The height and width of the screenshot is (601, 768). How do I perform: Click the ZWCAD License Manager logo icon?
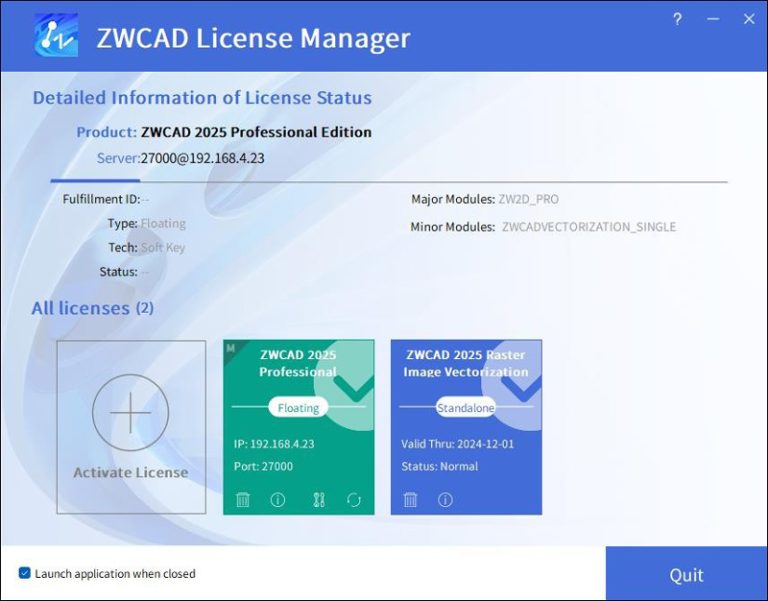tap(56, 39)
